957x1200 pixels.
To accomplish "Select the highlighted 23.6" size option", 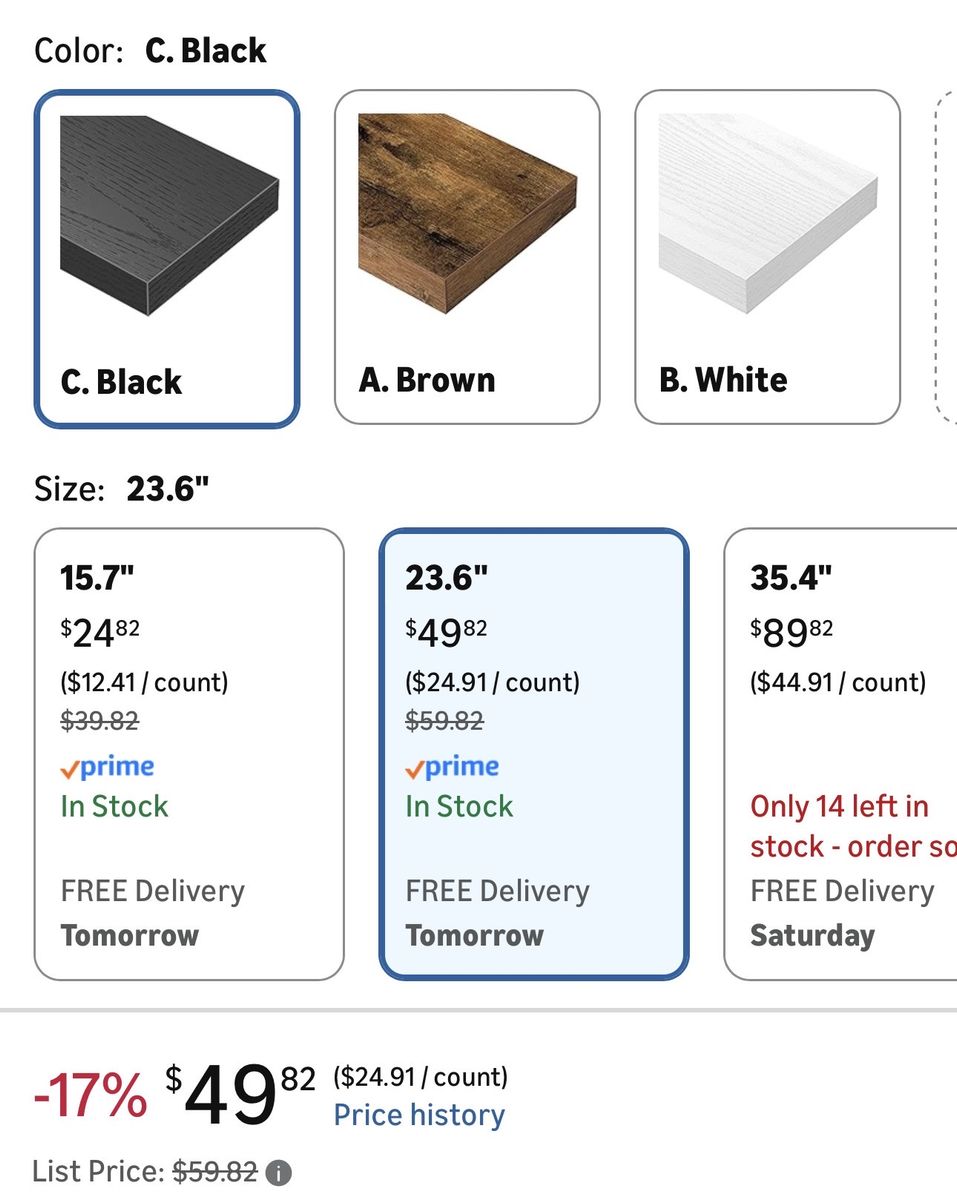I will click(534, 750).
